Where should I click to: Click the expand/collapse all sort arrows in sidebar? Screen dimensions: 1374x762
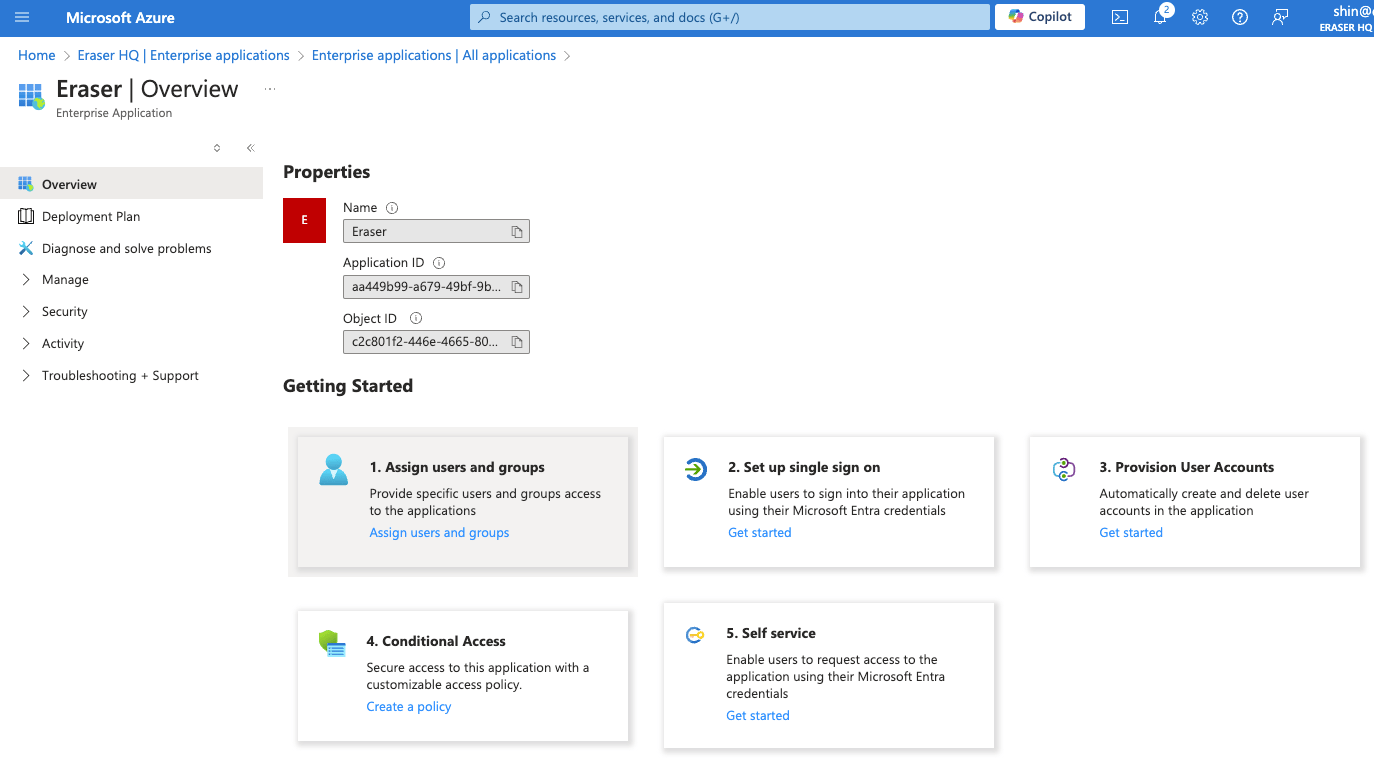[217, 148]
